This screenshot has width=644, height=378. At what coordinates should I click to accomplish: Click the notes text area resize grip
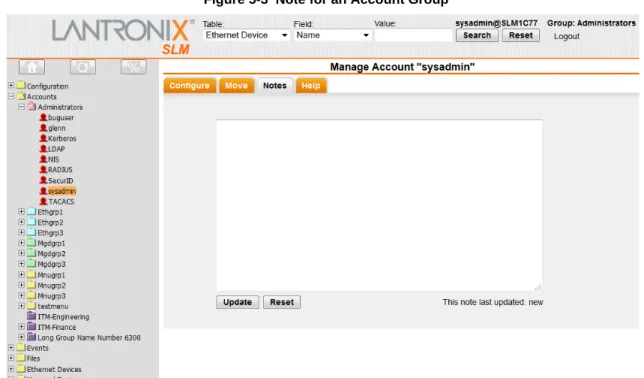coord(538,287)
